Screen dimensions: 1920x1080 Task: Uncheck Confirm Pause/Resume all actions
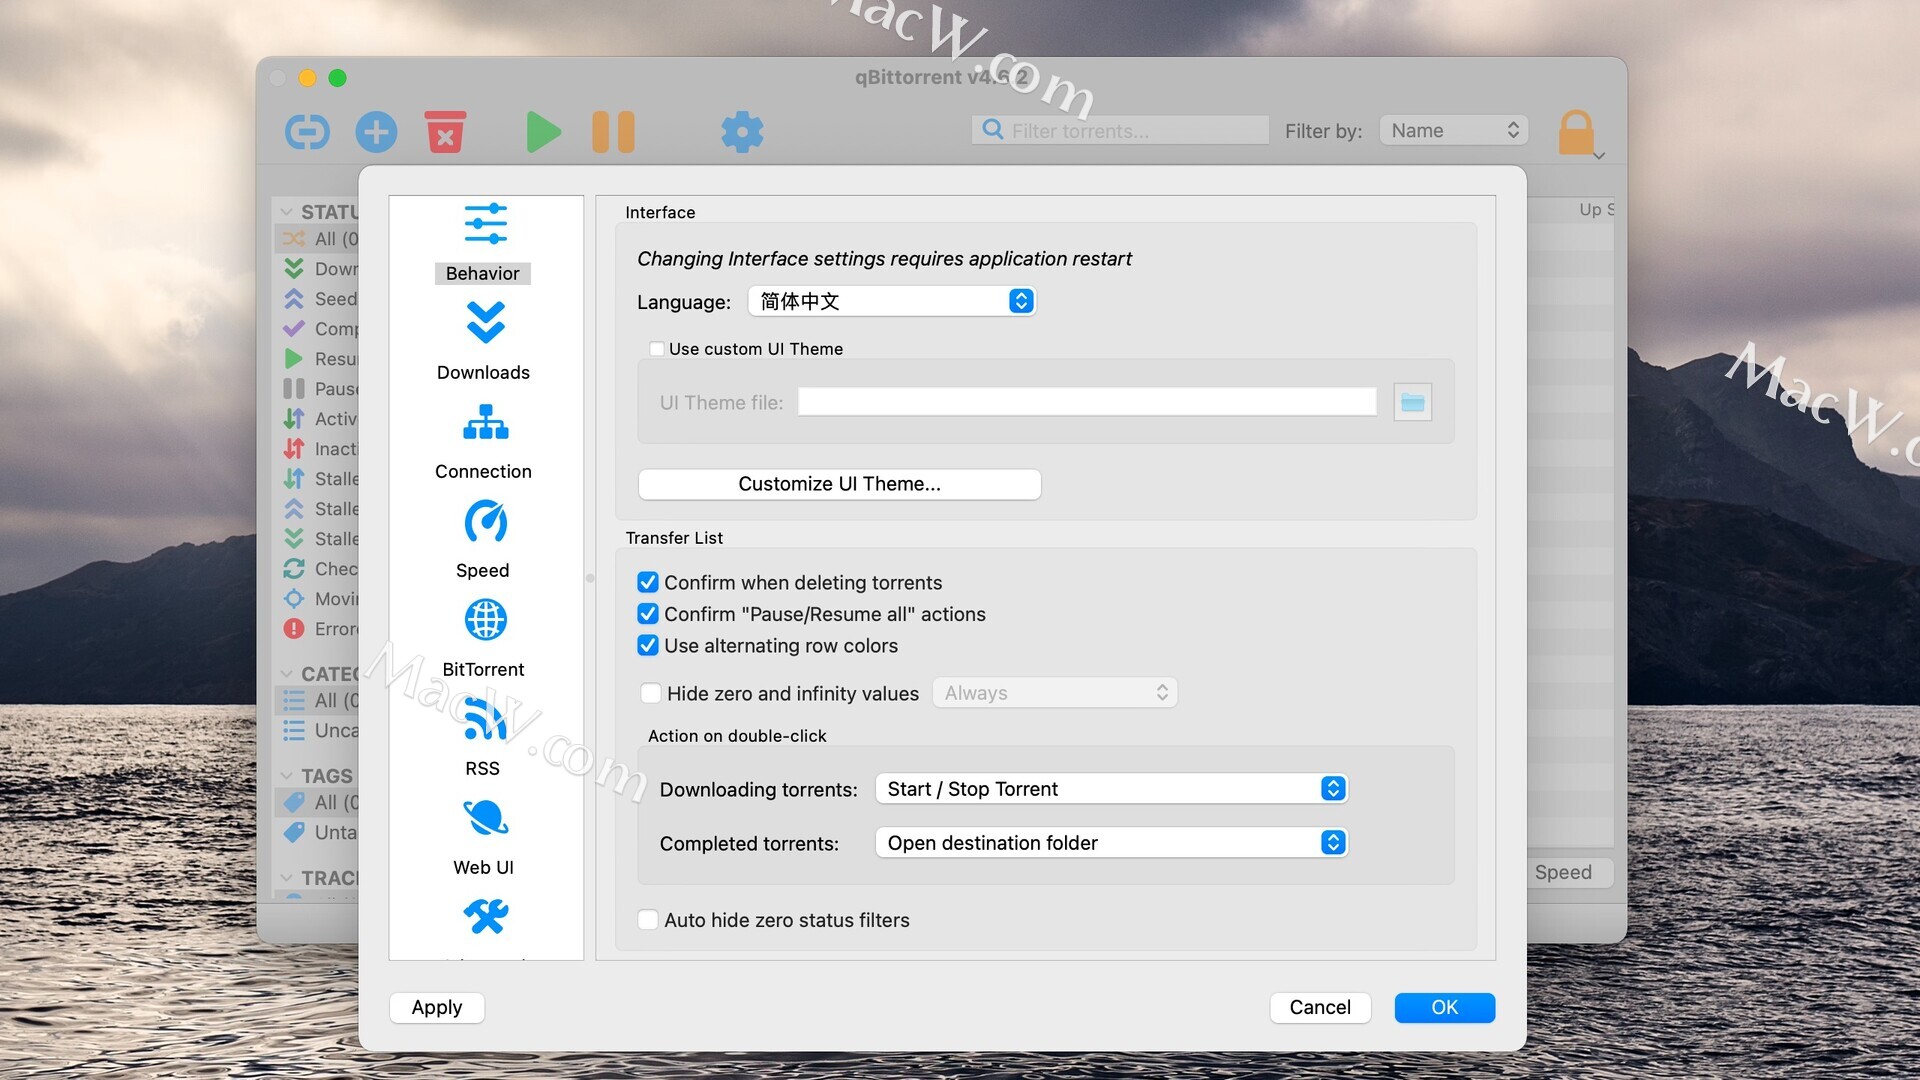point(648,614)
